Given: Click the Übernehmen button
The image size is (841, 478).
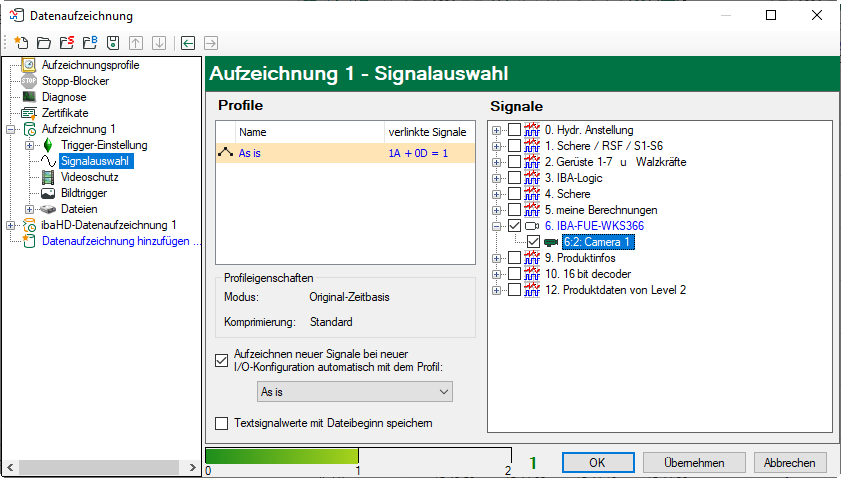Looking at the screenshot, I should (694, 462).
